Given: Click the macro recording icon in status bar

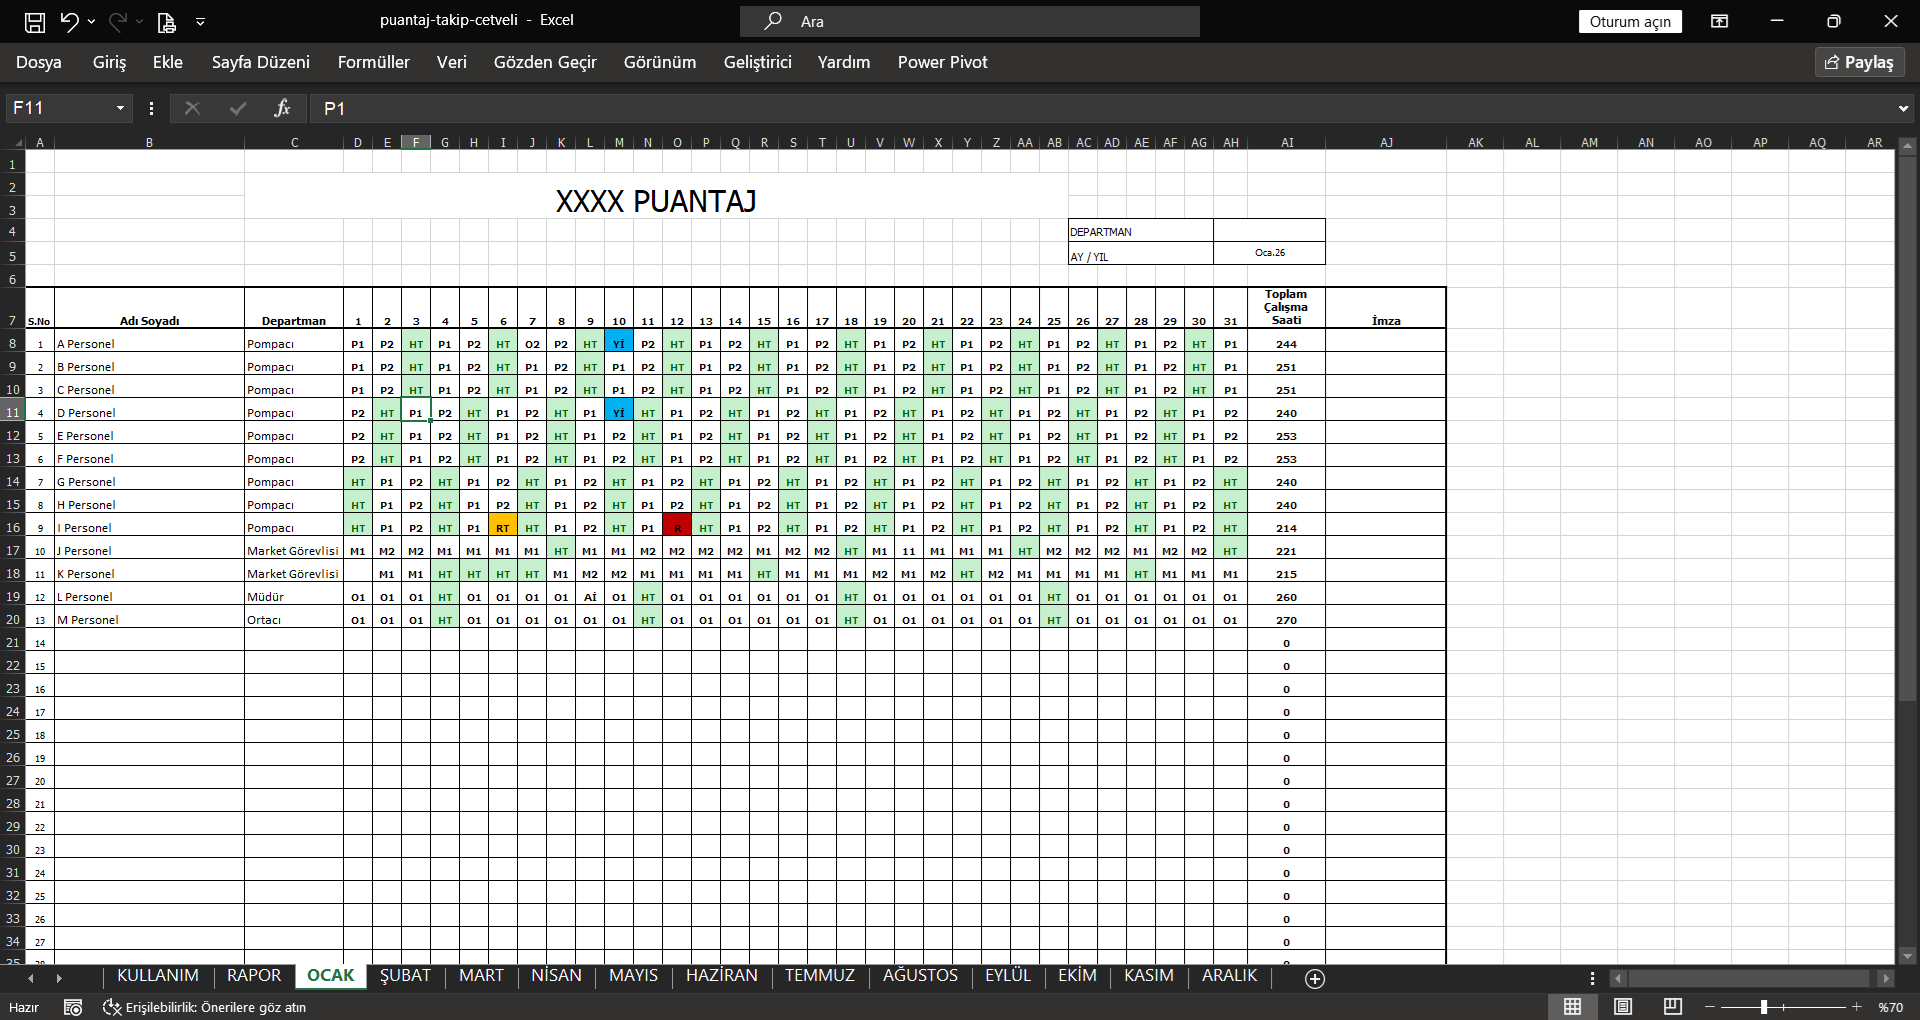Looking at the screenshot, I should (x=73, y=1007).
